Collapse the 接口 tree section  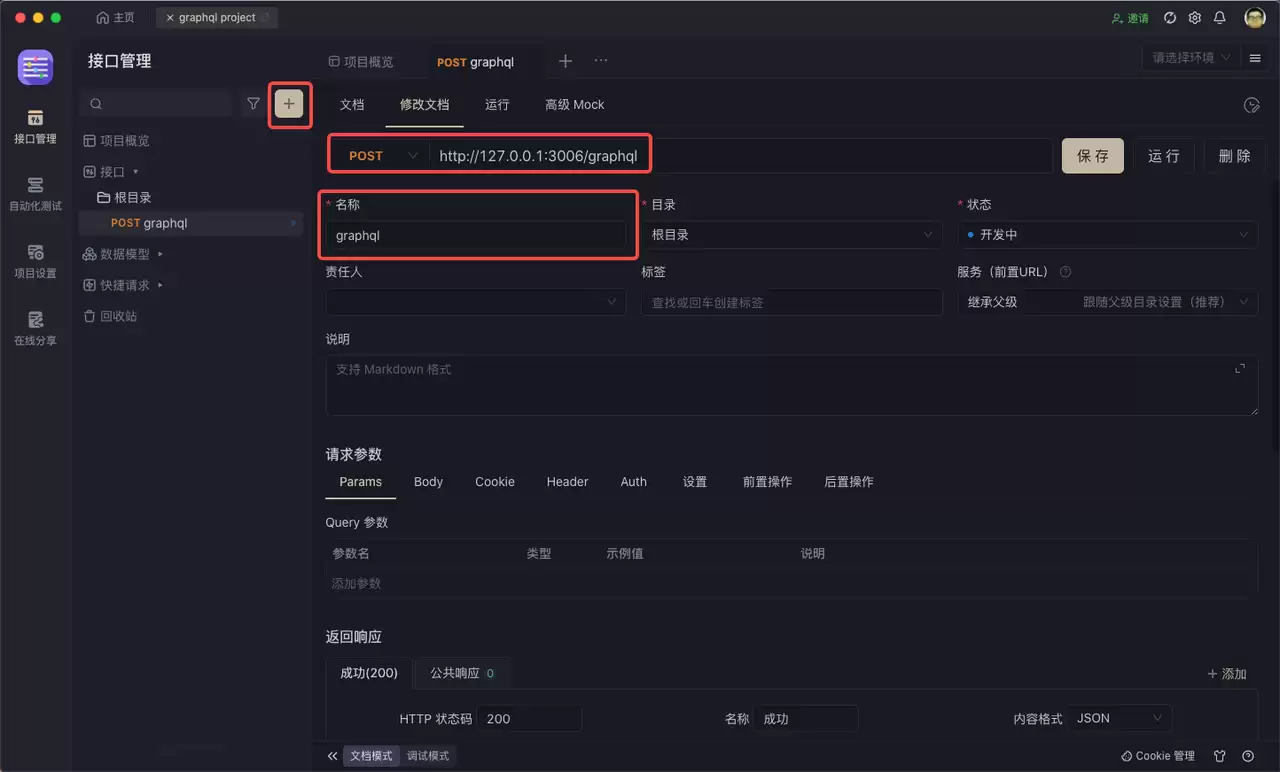coord(136,172)
